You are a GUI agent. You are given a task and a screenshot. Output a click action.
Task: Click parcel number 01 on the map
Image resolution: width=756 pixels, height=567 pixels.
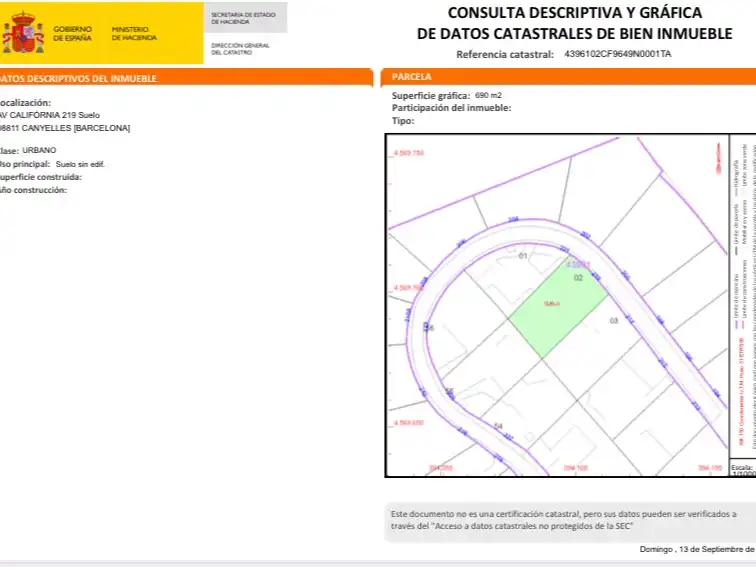coord(523,256)
